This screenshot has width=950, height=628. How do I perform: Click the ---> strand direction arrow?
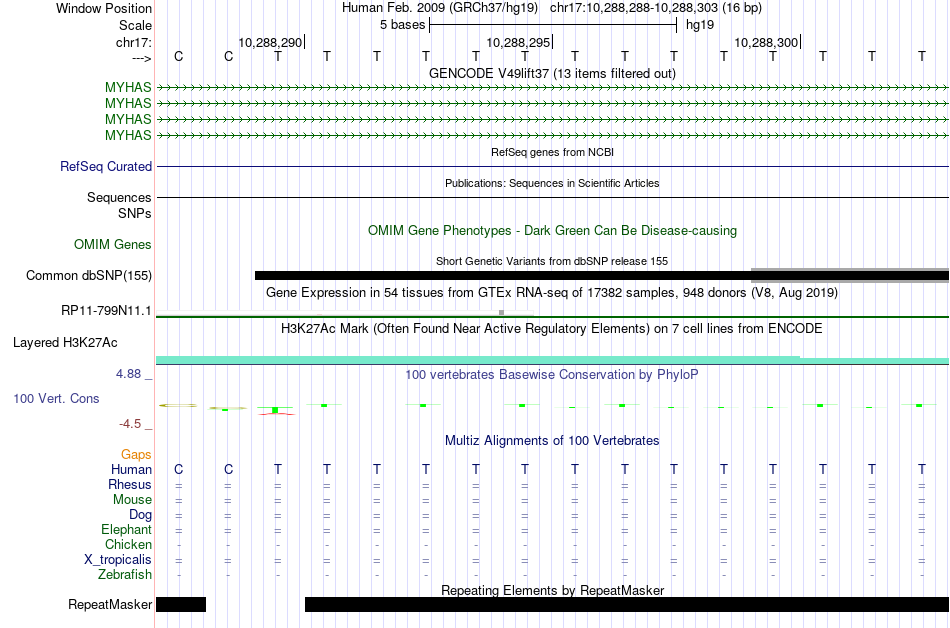pyautogui.click(x=141, y=58)
